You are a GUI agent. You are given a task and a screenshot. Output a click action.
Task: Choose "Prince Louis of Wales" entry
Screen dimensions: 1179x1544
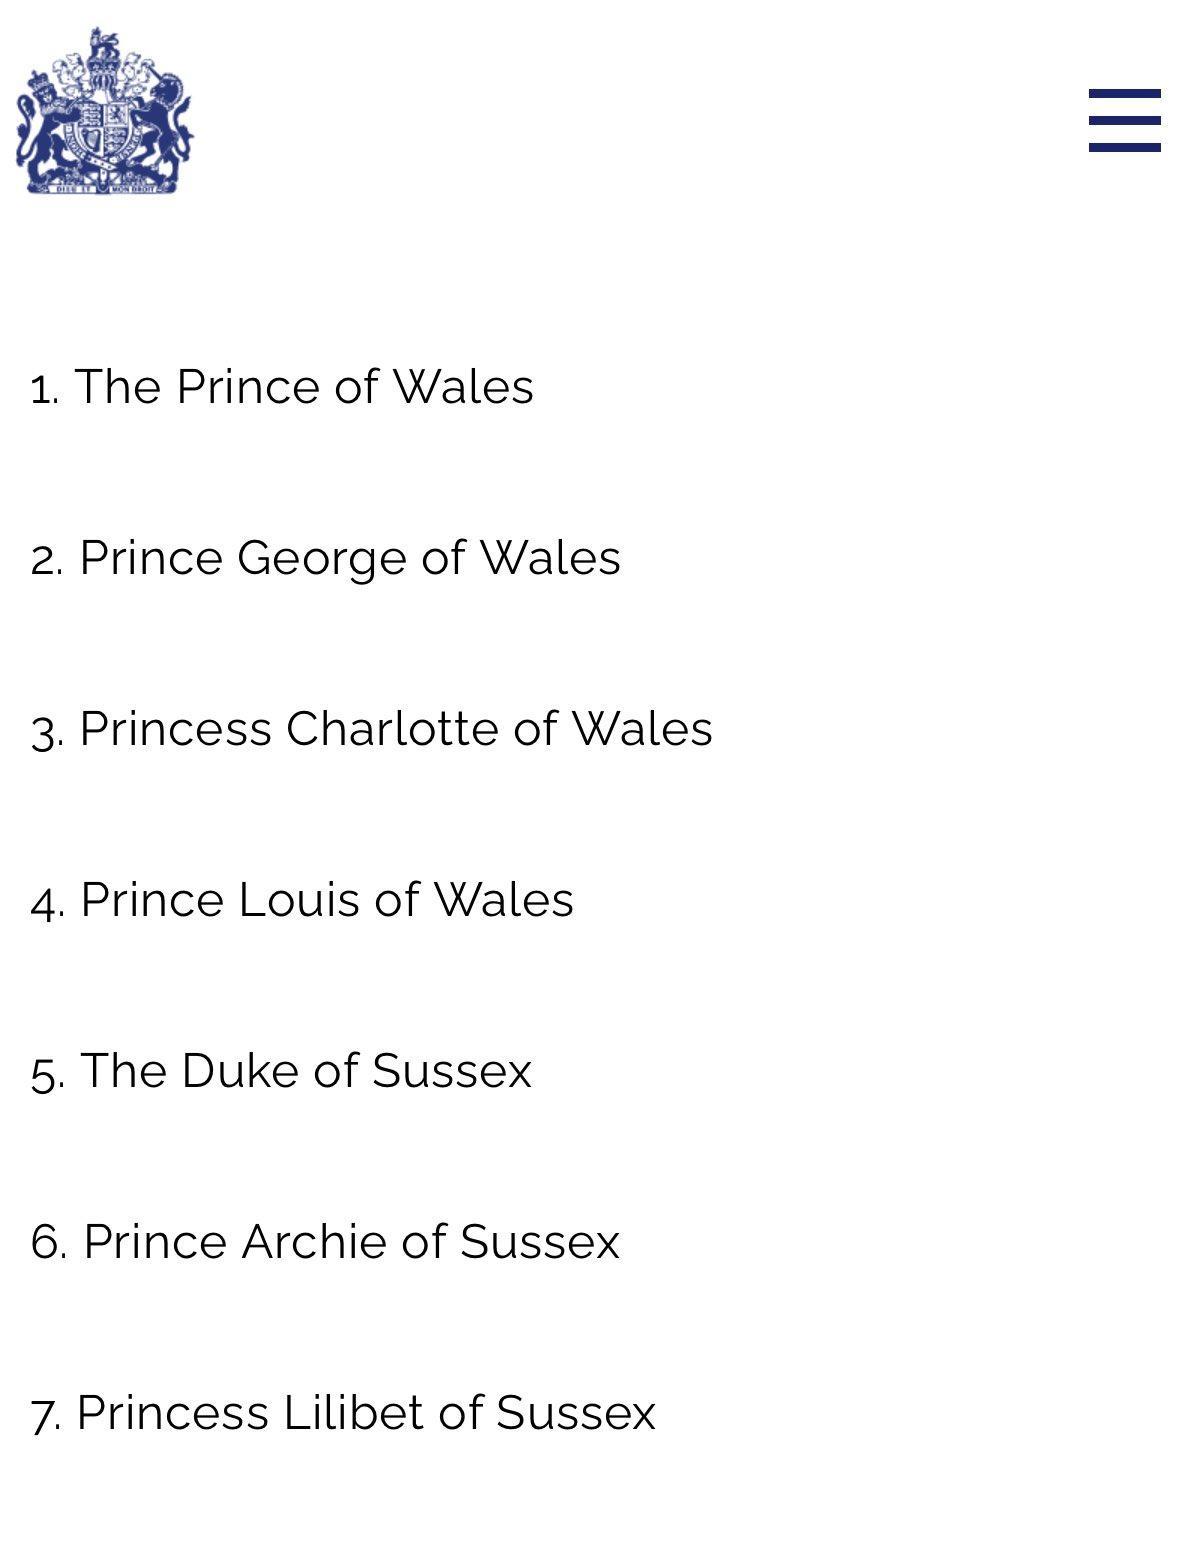[326, 900]
